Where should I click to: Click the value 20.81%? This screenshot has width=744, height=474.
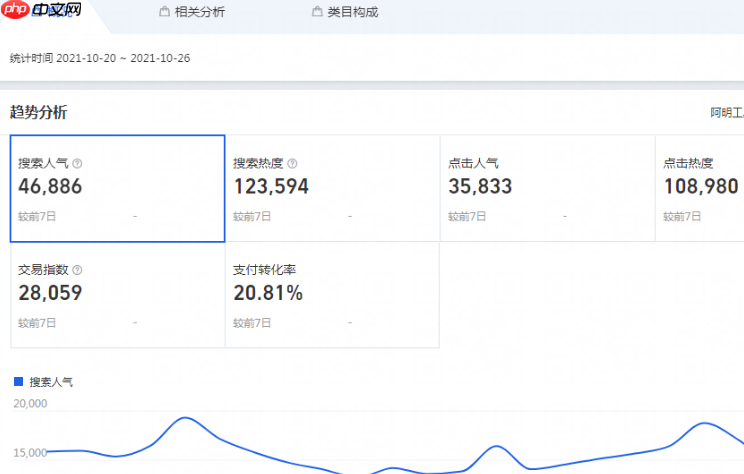pyautogui.click(x=268, y=293)
